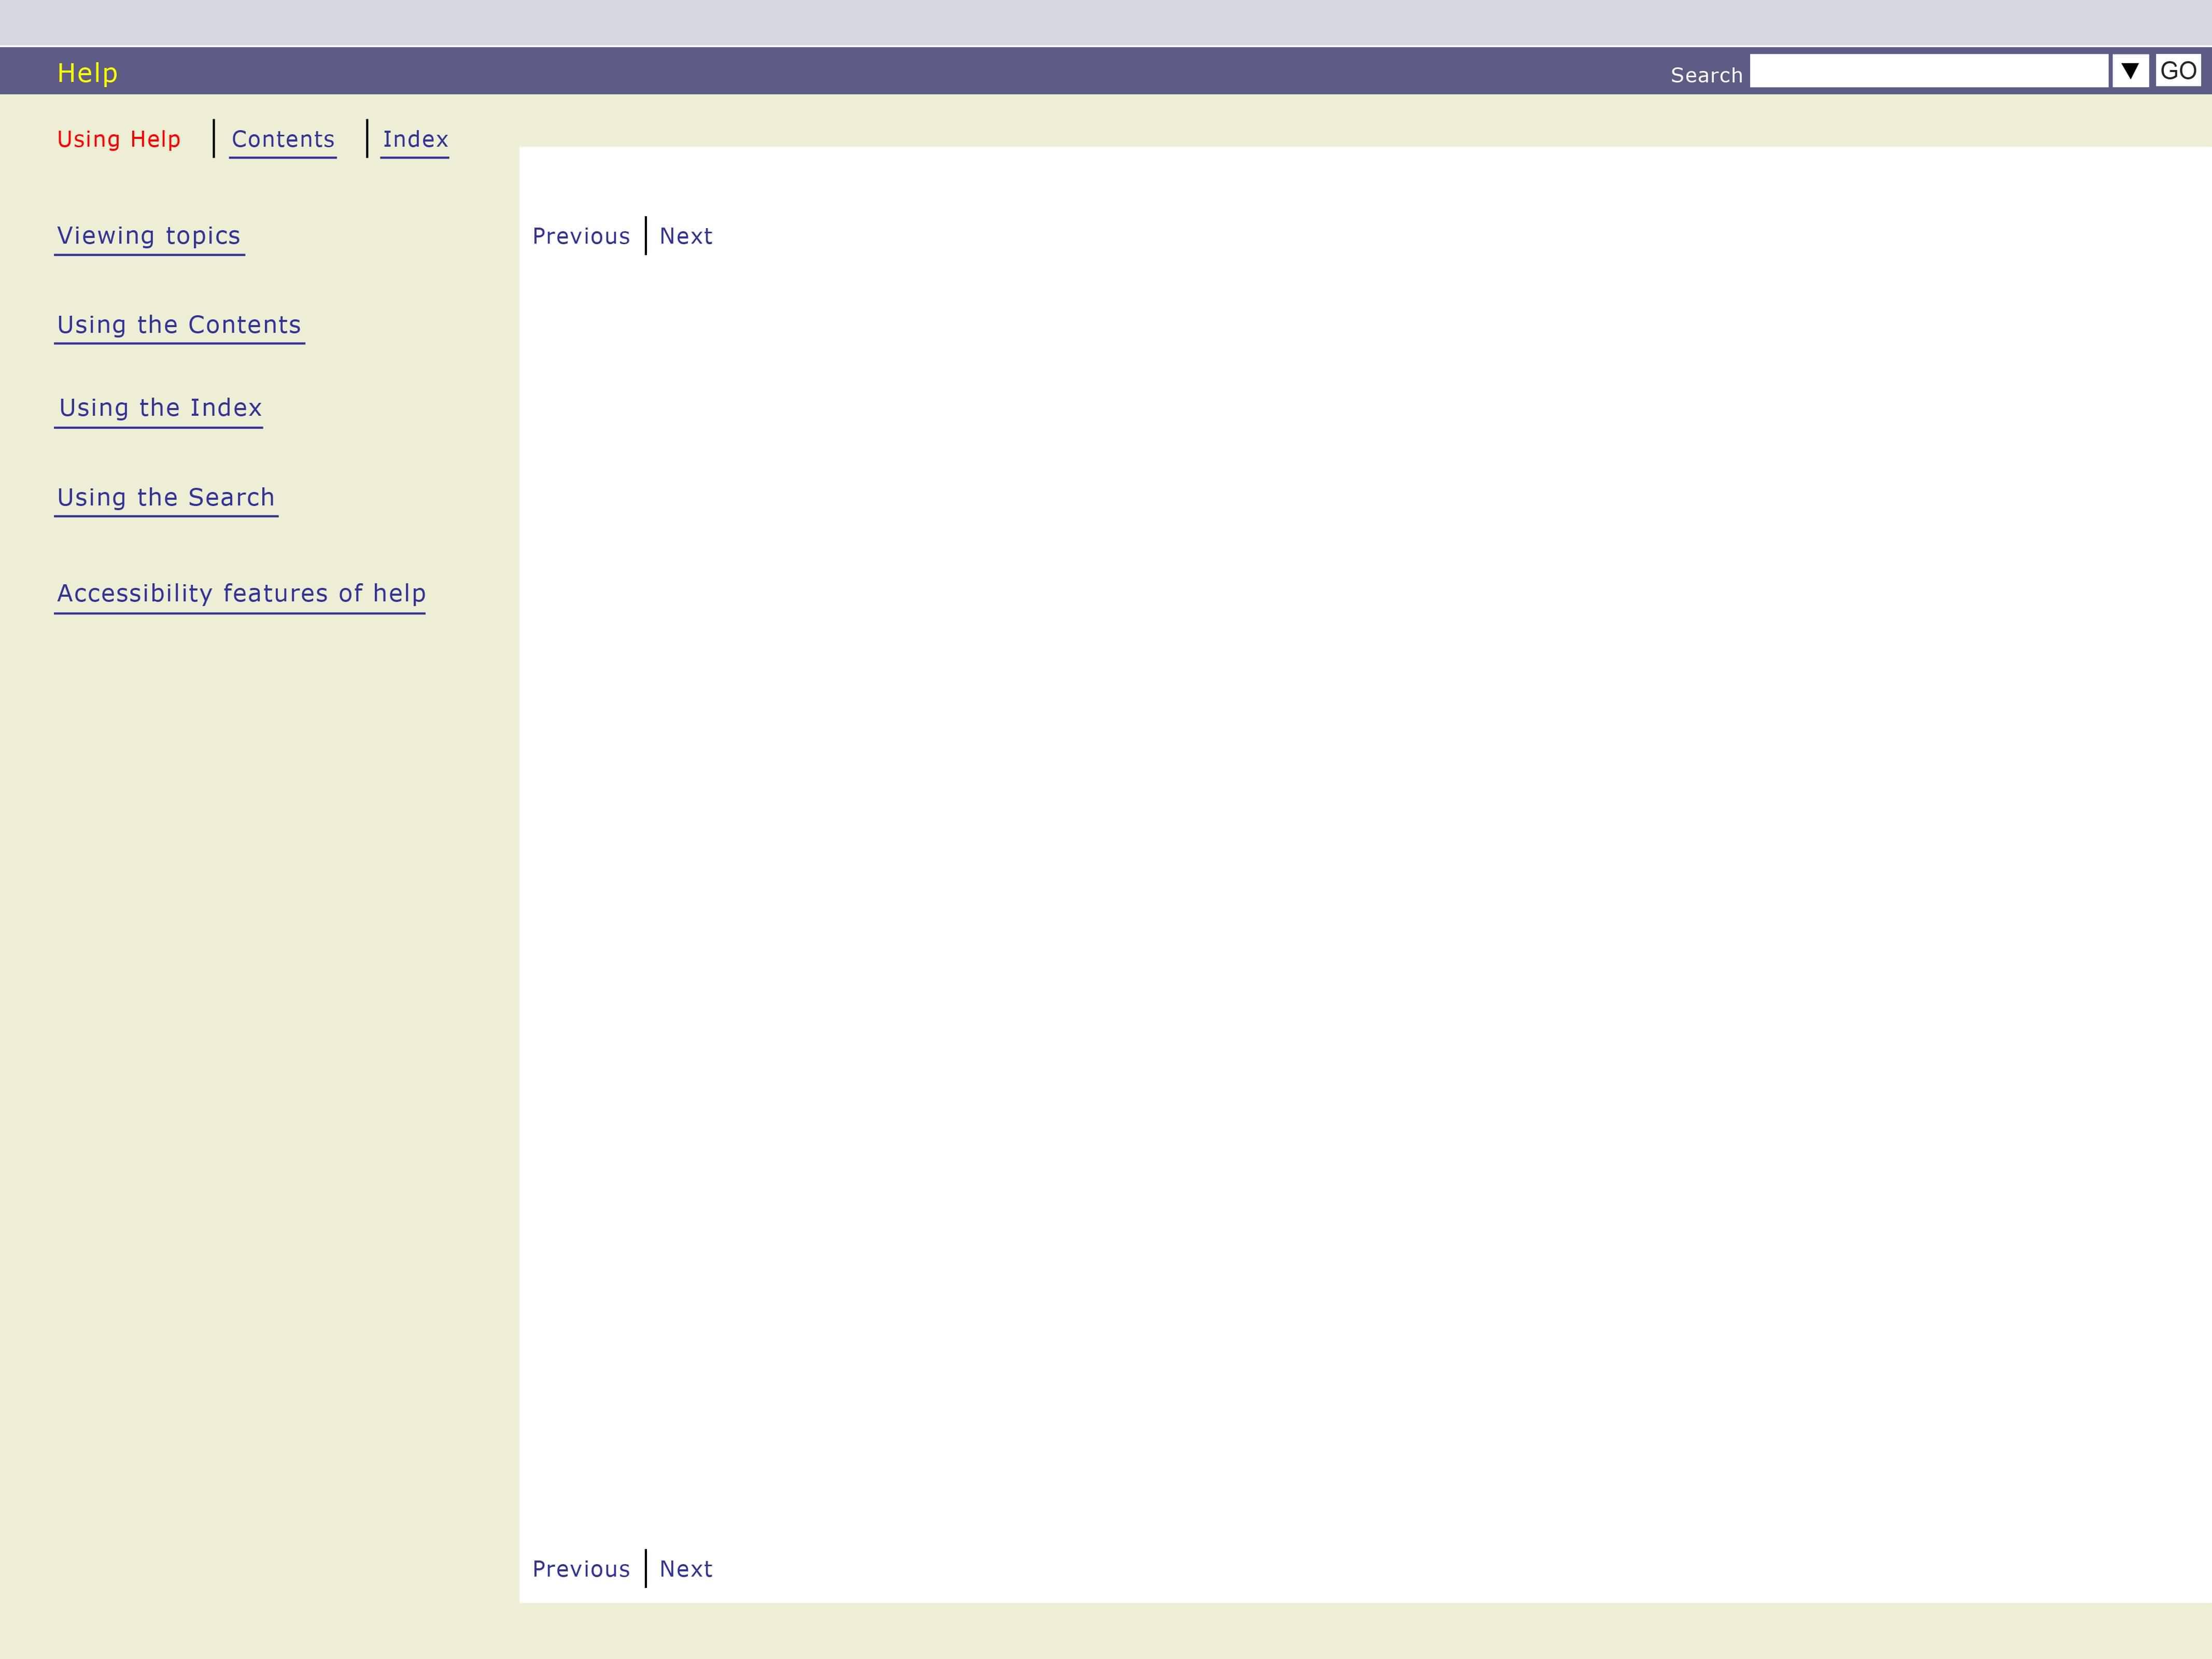The image size is (2212, 1659).
Task: Click the bottom Previous navigation link
Action: pos(581,1569)
